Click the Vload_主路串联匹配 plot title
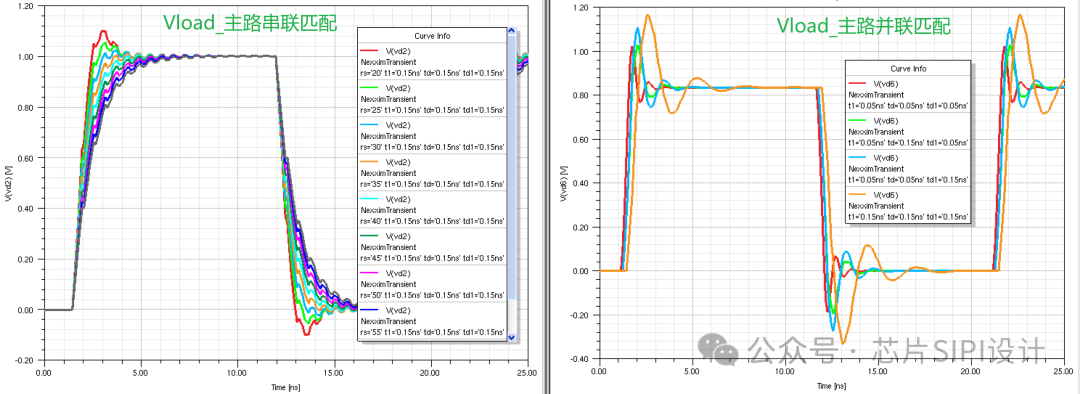This screenshot has height=394, width=1080. (250, 23)
